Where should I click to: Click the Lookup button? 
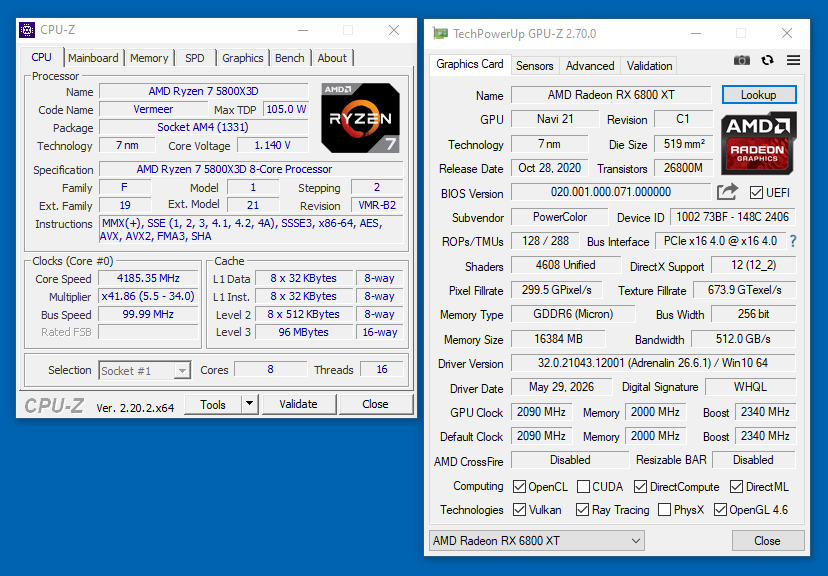click(759, 95)
